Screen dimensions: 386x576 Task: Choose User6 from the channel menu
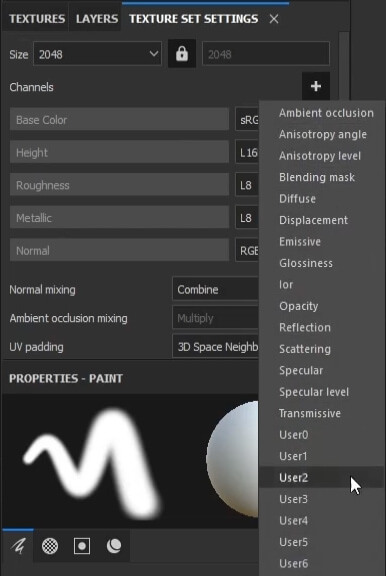point(322,564)
